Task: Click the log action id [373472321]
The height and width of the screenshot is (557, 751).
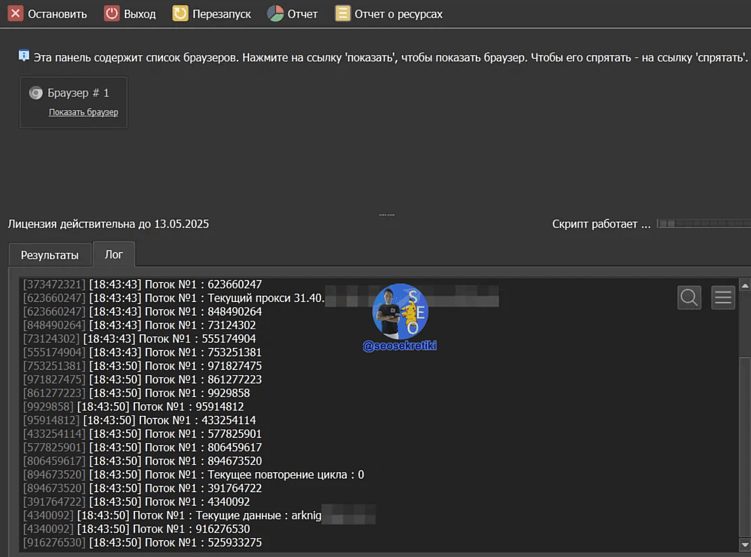Action: click(x=54, y=284)
